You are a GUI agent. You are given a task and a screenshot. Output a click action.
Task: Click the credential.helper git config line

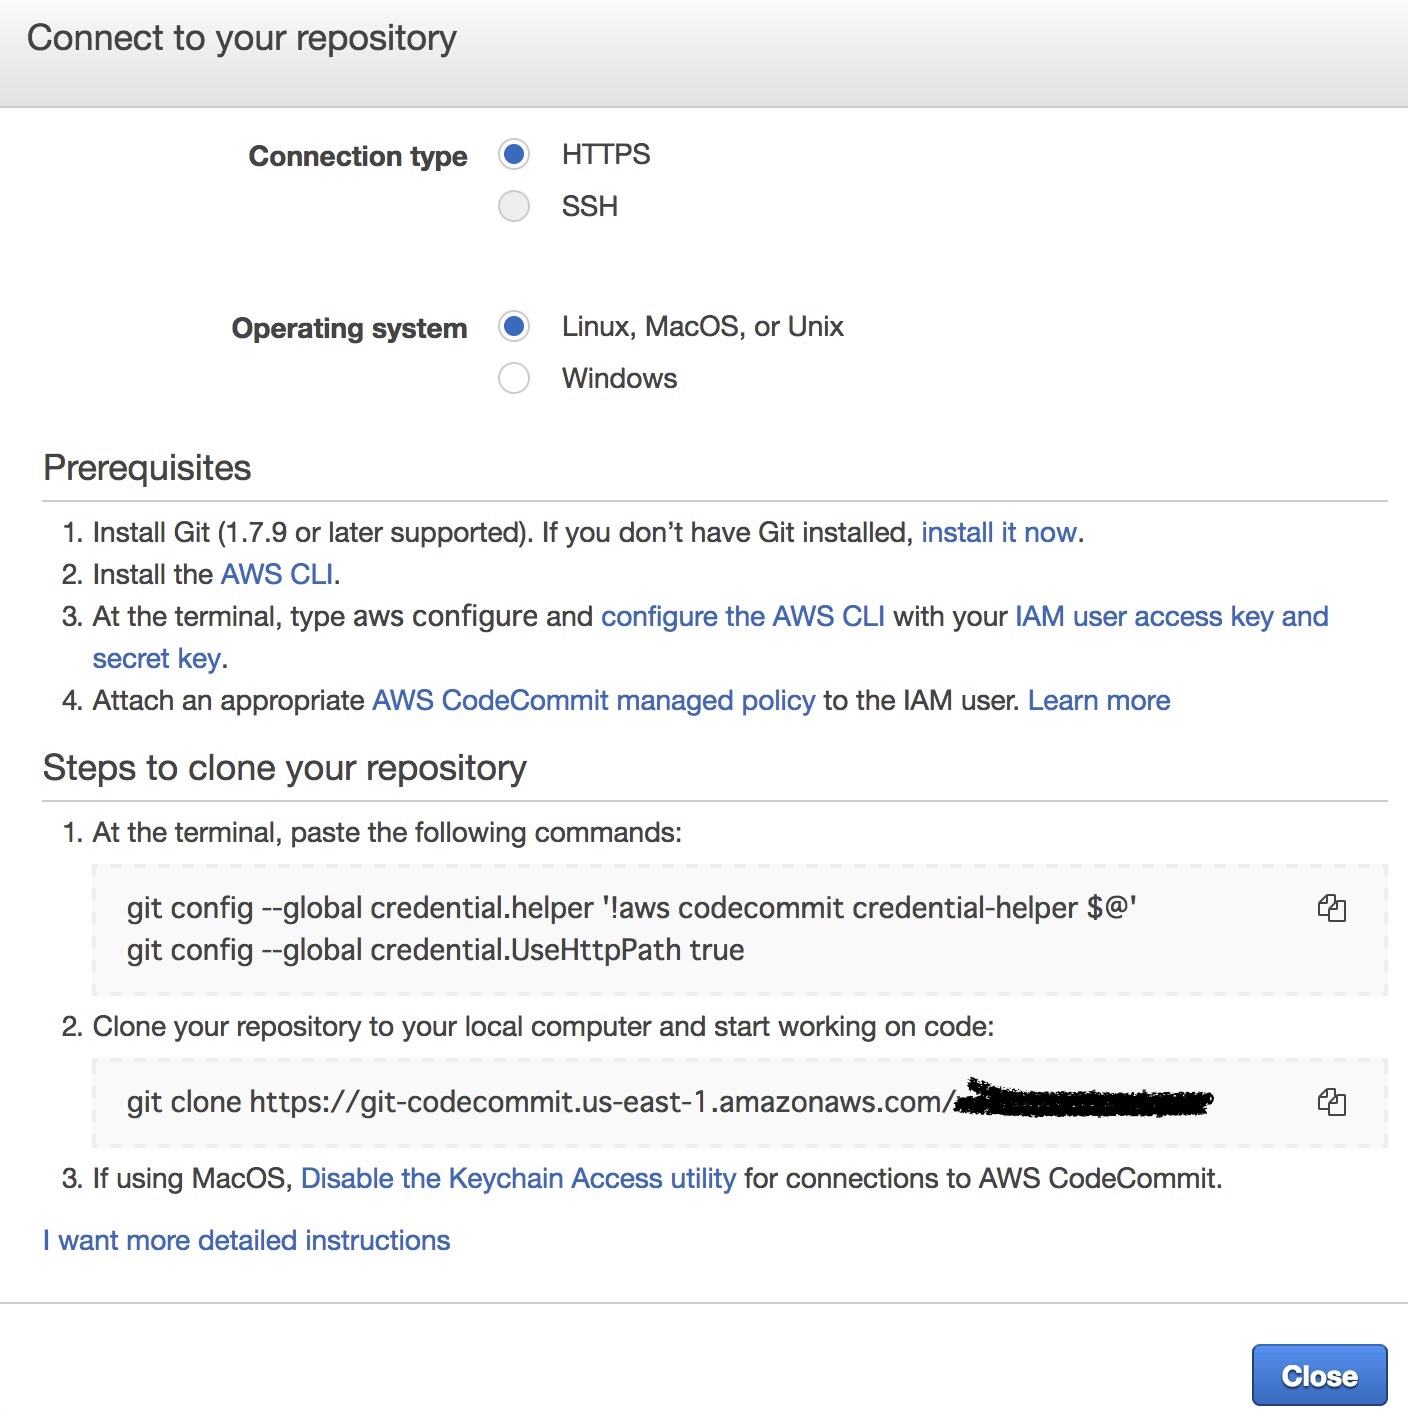tap(631, 908)
